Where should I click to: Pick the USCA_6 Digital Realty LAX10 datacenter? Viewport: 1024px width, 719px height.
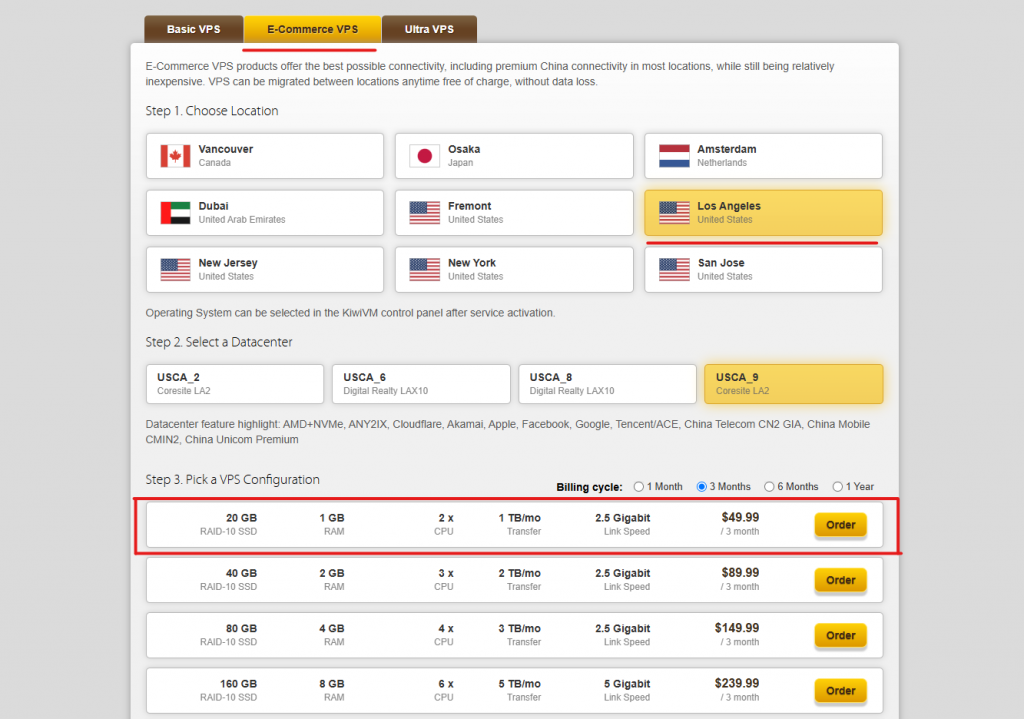pos(420,384)
